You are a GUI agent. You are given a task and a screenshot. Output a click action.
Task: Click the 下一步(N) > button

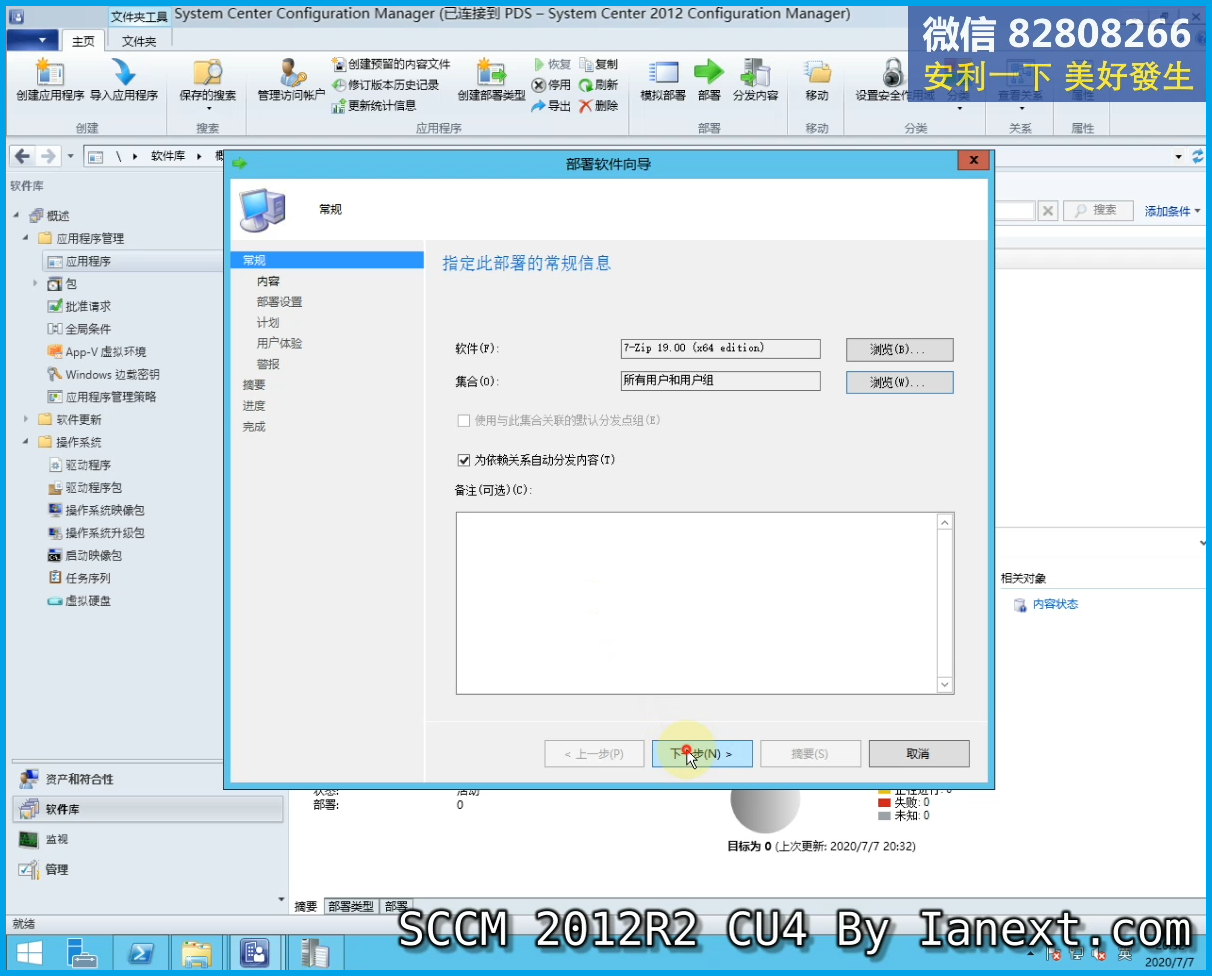click(x=702, y=753)
